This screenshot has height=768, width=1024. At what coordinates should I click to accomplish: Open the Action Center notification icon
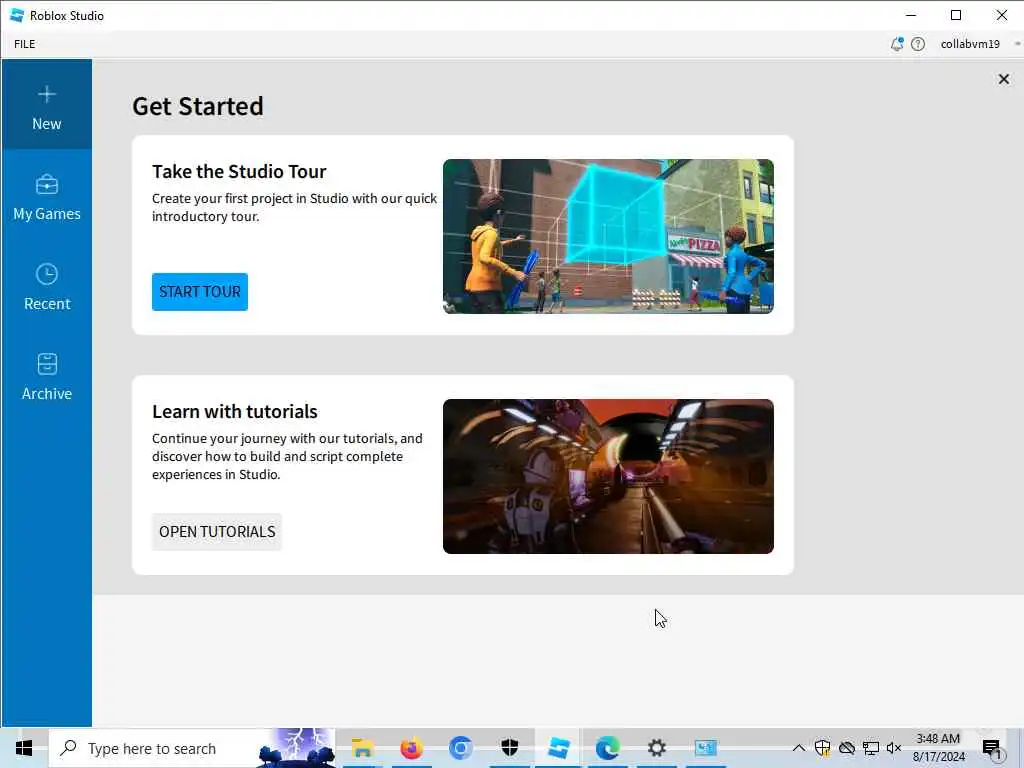(991, 748)
